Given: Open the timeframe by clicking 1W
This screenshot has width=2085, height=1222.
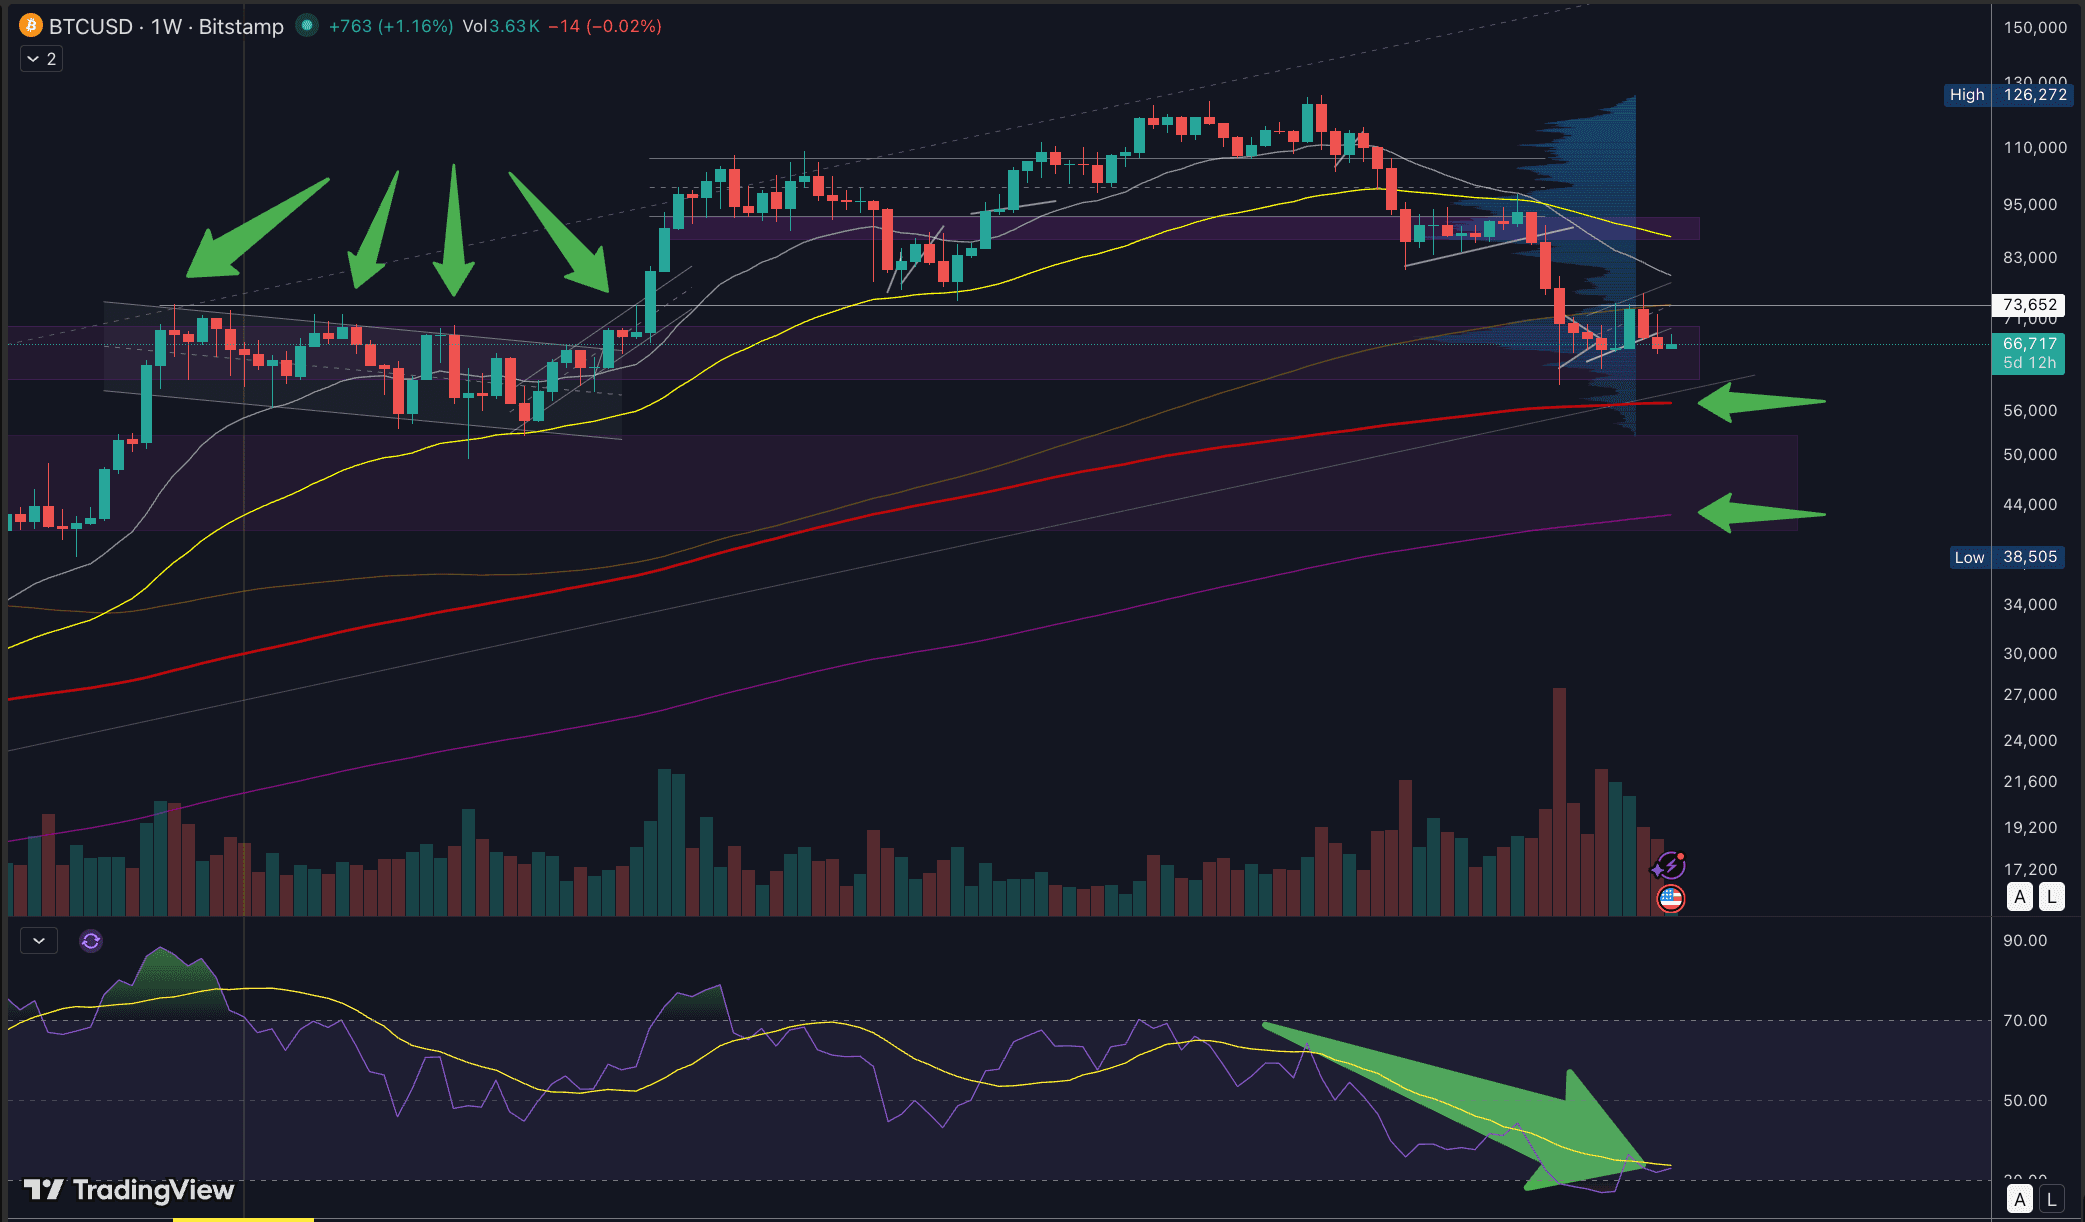Looking at the screenshot, I should pos(163,27).
